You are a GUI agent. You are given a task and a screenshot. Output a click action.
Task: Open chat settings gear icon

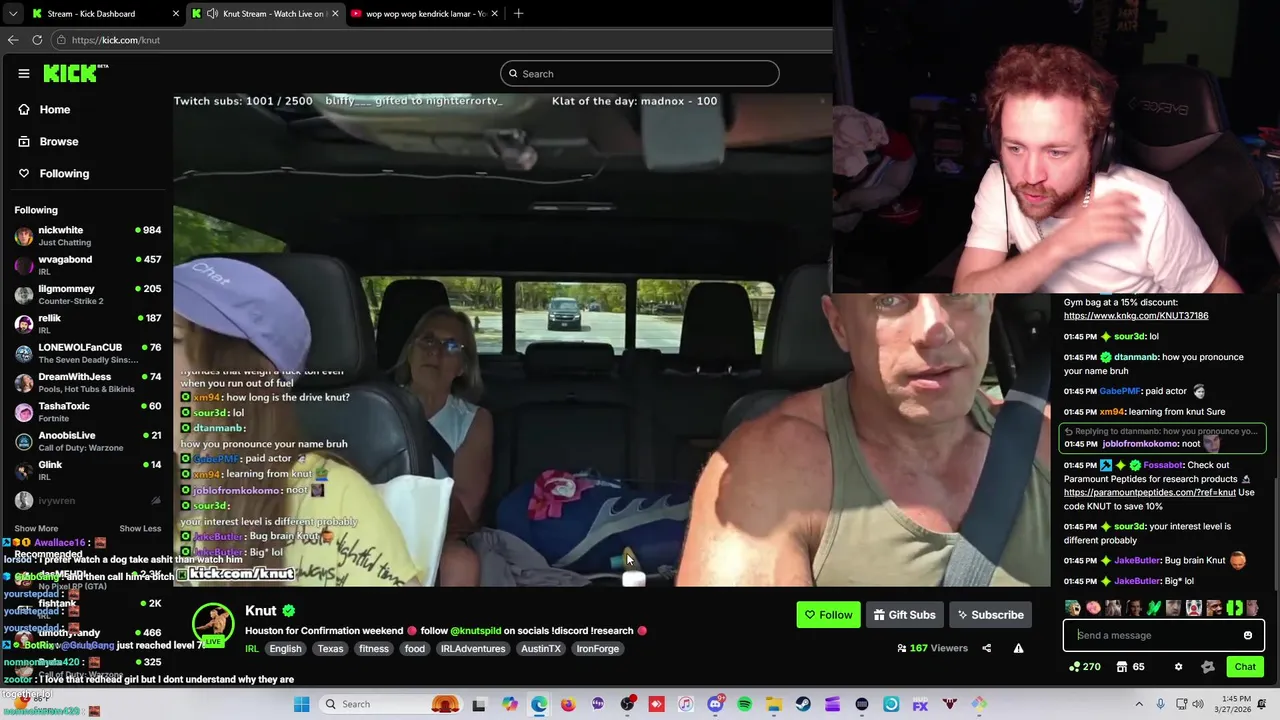1178,667
